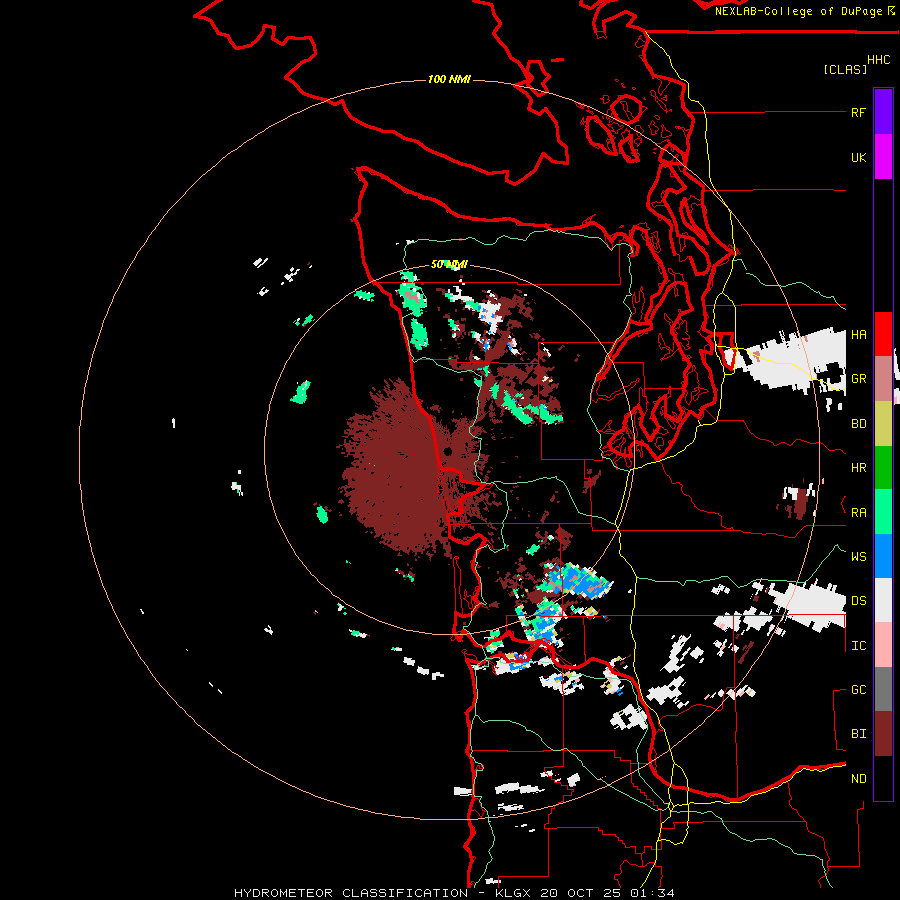Click the WS legend label
This screenshot has width=900, height=900.
858,557
